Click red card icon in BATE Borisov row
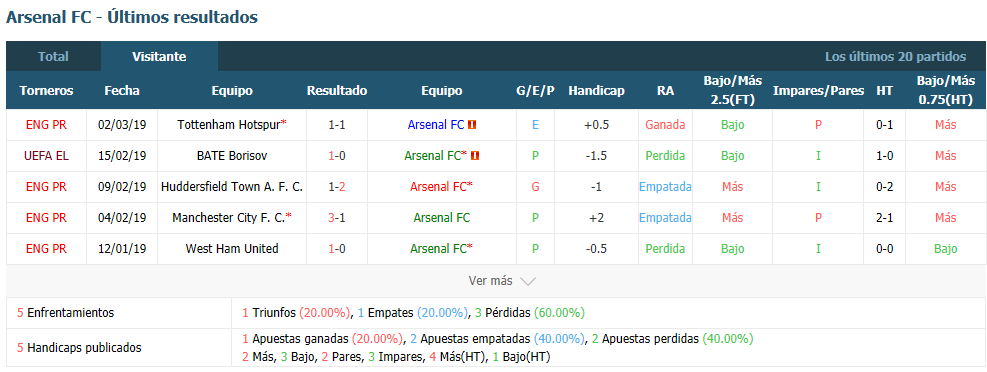The image size is (987, 372). point(475,155)
